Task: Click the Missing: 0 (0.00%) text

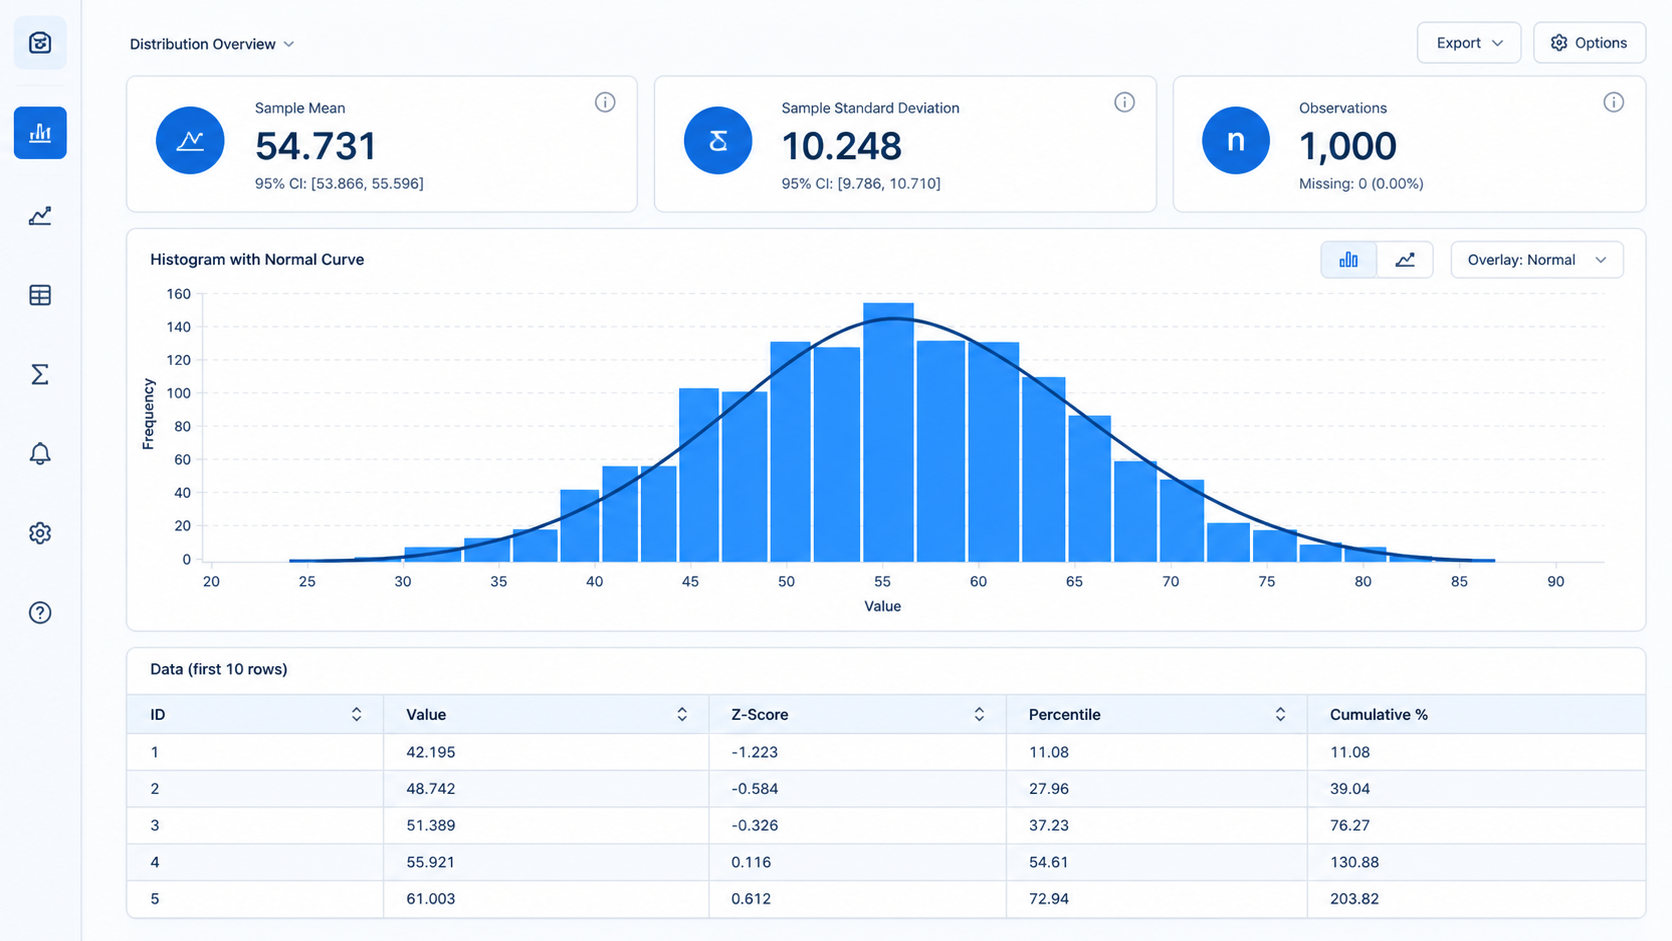Action: click(1361, 184)
